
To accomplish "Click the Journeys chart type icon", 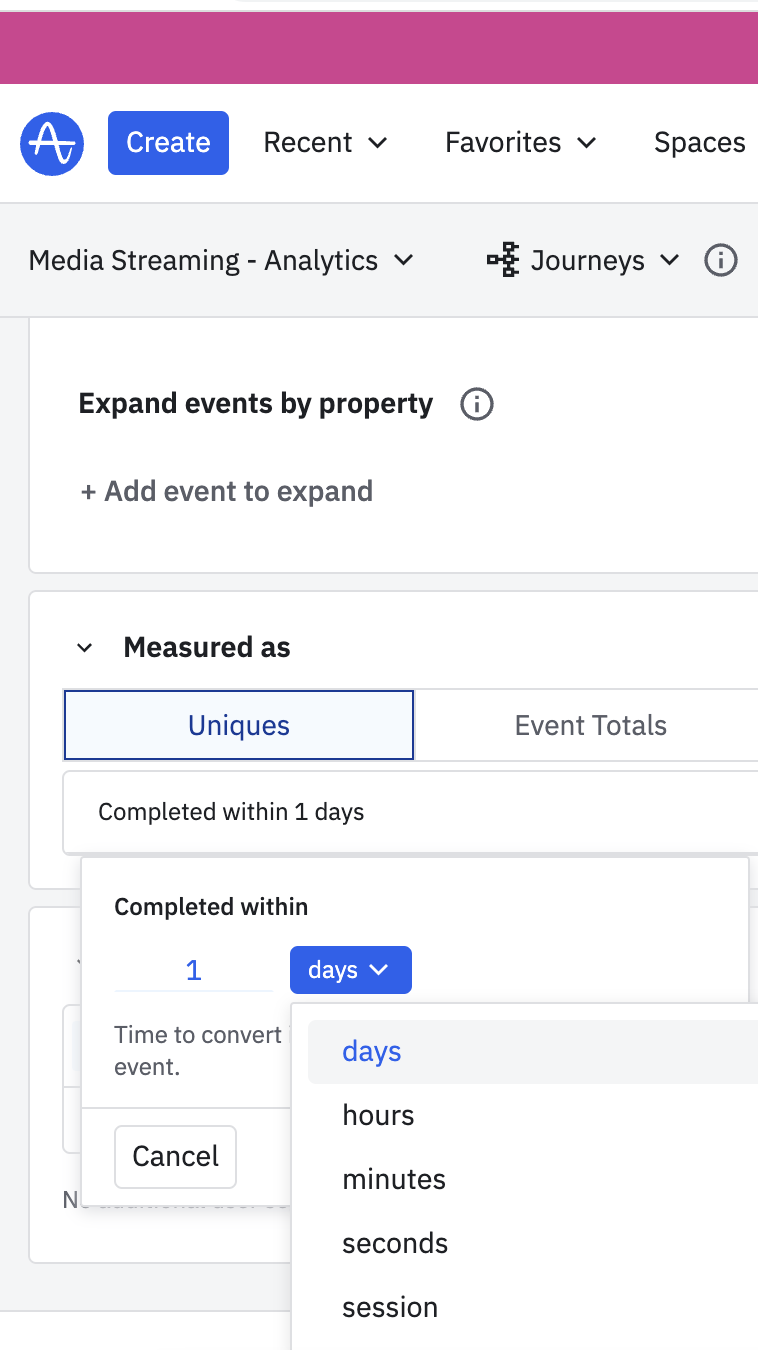I will (x=502, y=261).
